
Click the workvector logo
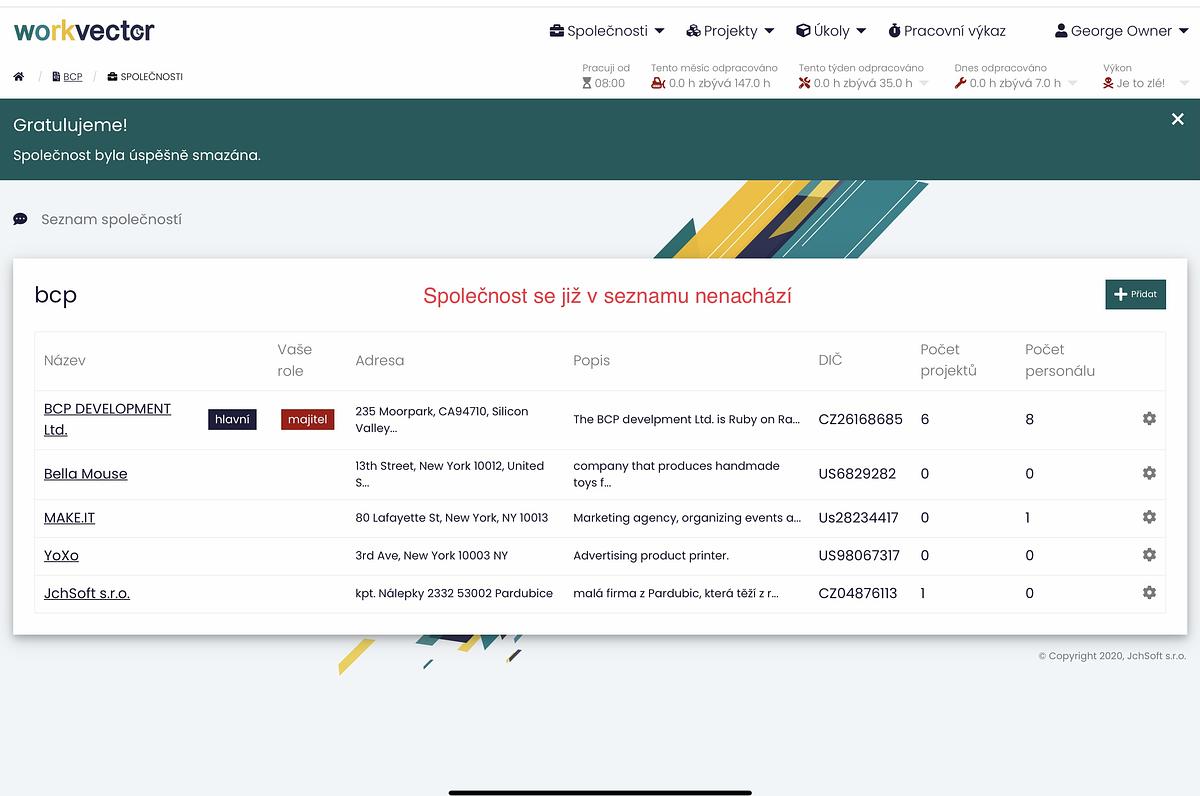click(x=84, y=31)
